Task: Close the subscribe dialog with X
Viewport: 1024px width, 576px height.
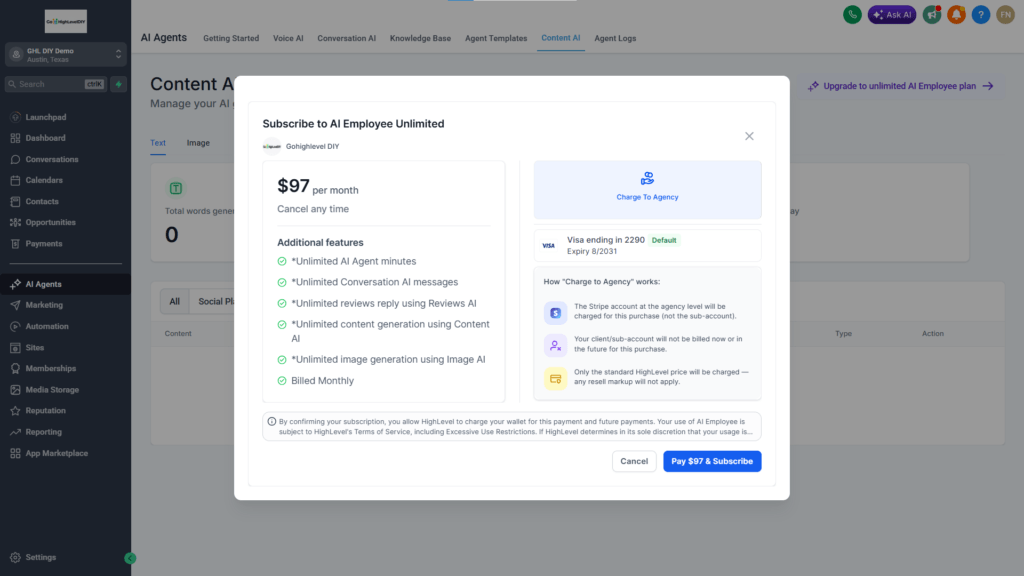Action: pyautogui.click(x=749, y=136)
